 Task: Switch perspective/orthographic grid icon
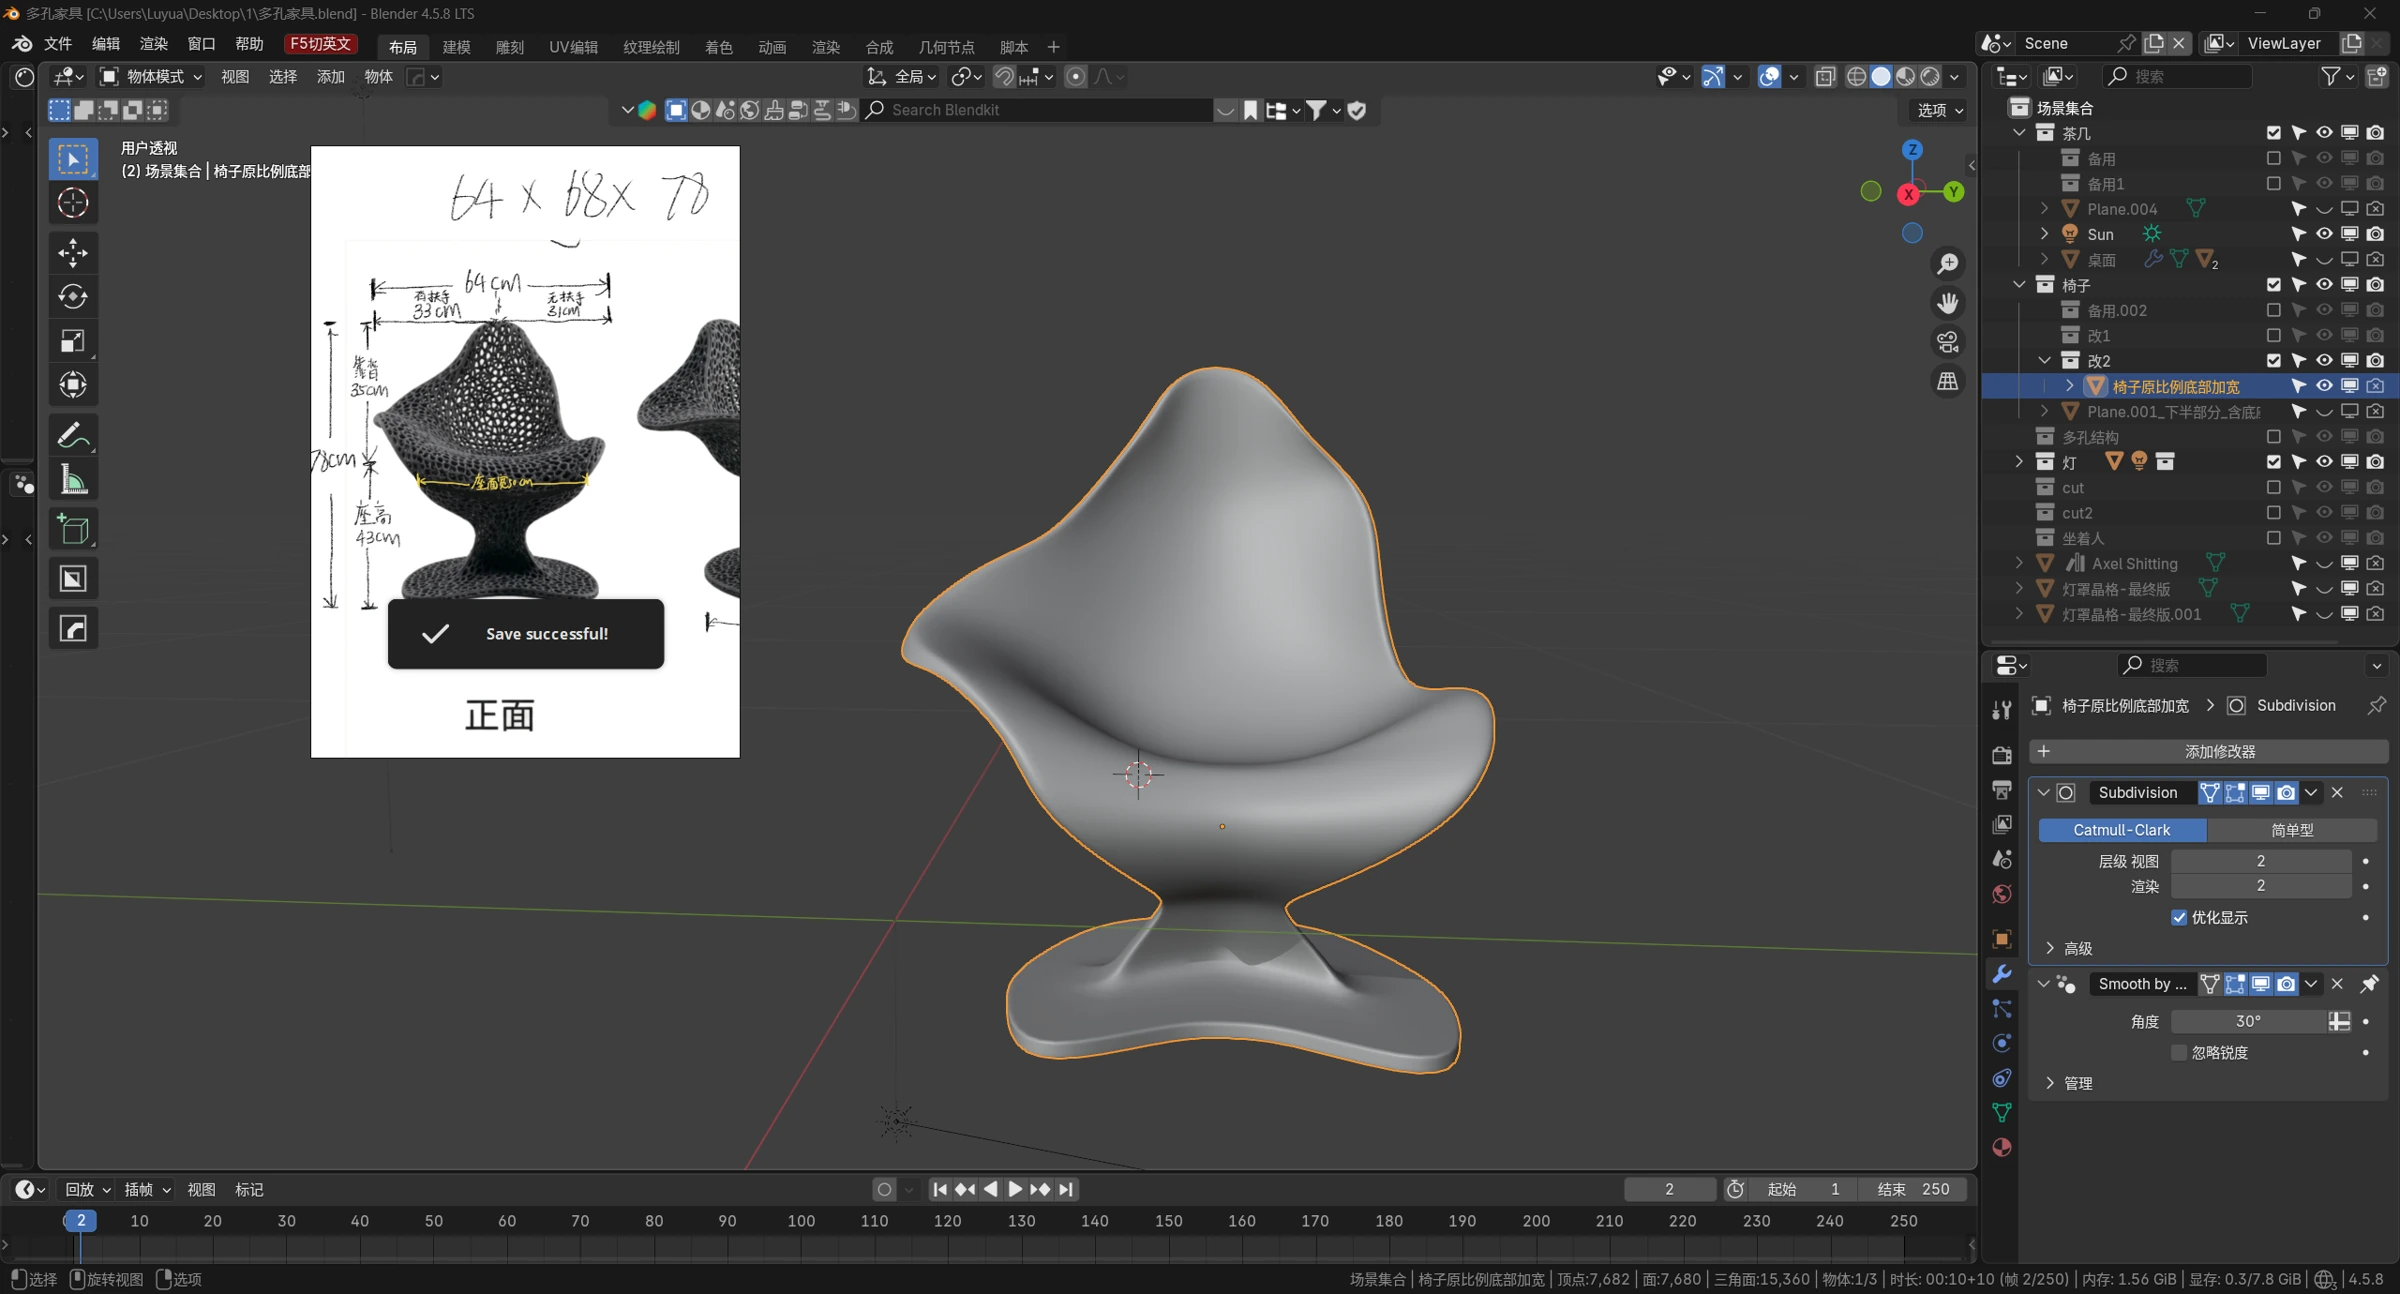1947,381
